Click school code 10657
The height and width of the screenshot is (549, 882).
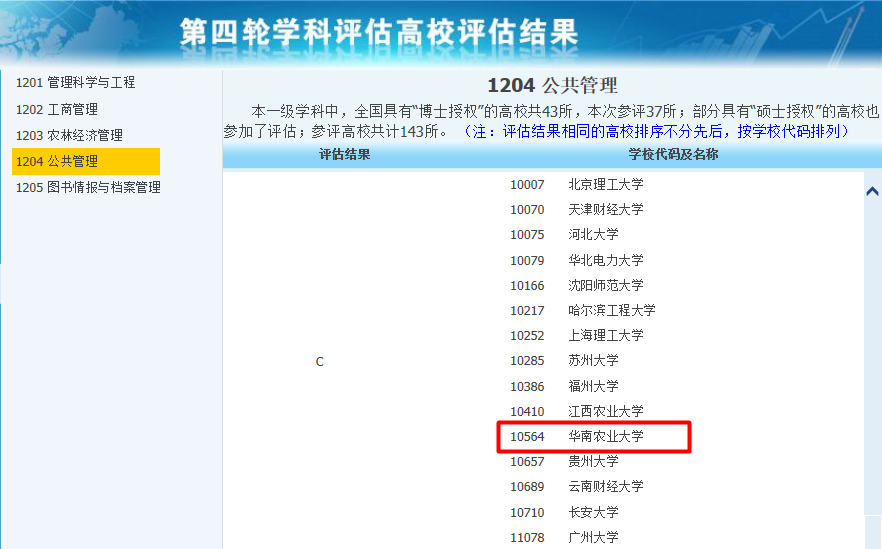point(527,462)
